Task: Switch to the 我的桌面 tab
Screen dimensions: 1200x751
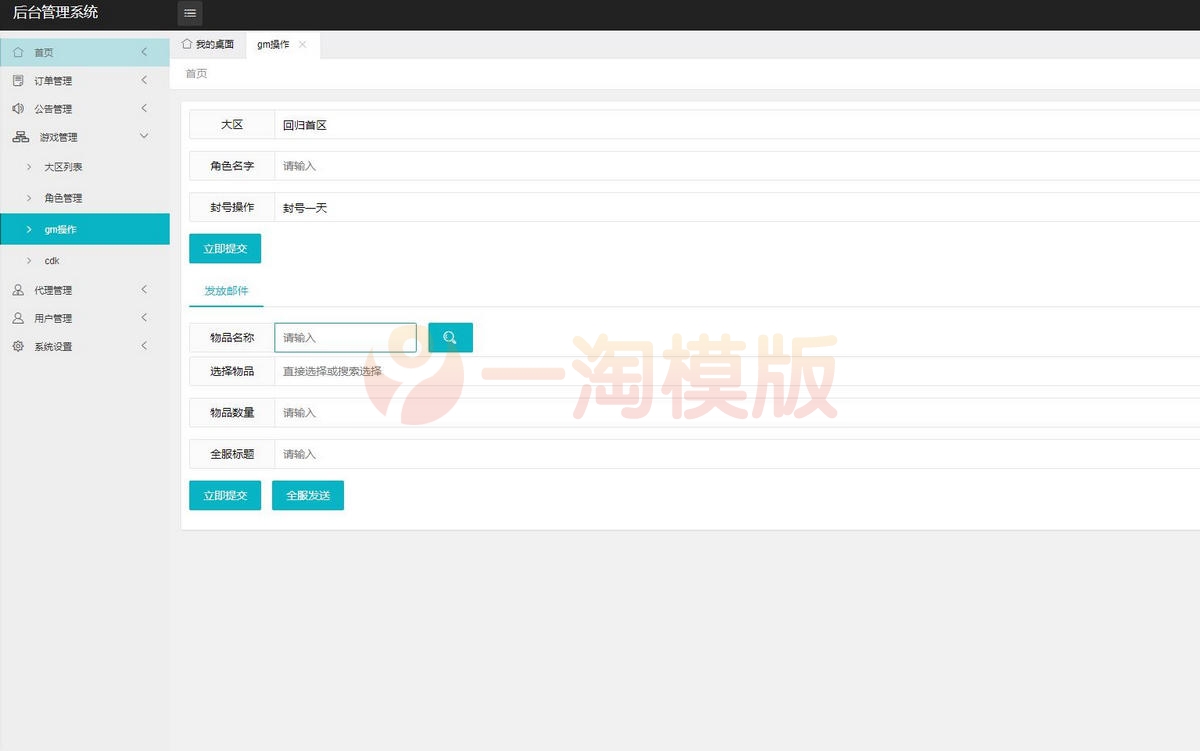Action: [x=208, y=44]
